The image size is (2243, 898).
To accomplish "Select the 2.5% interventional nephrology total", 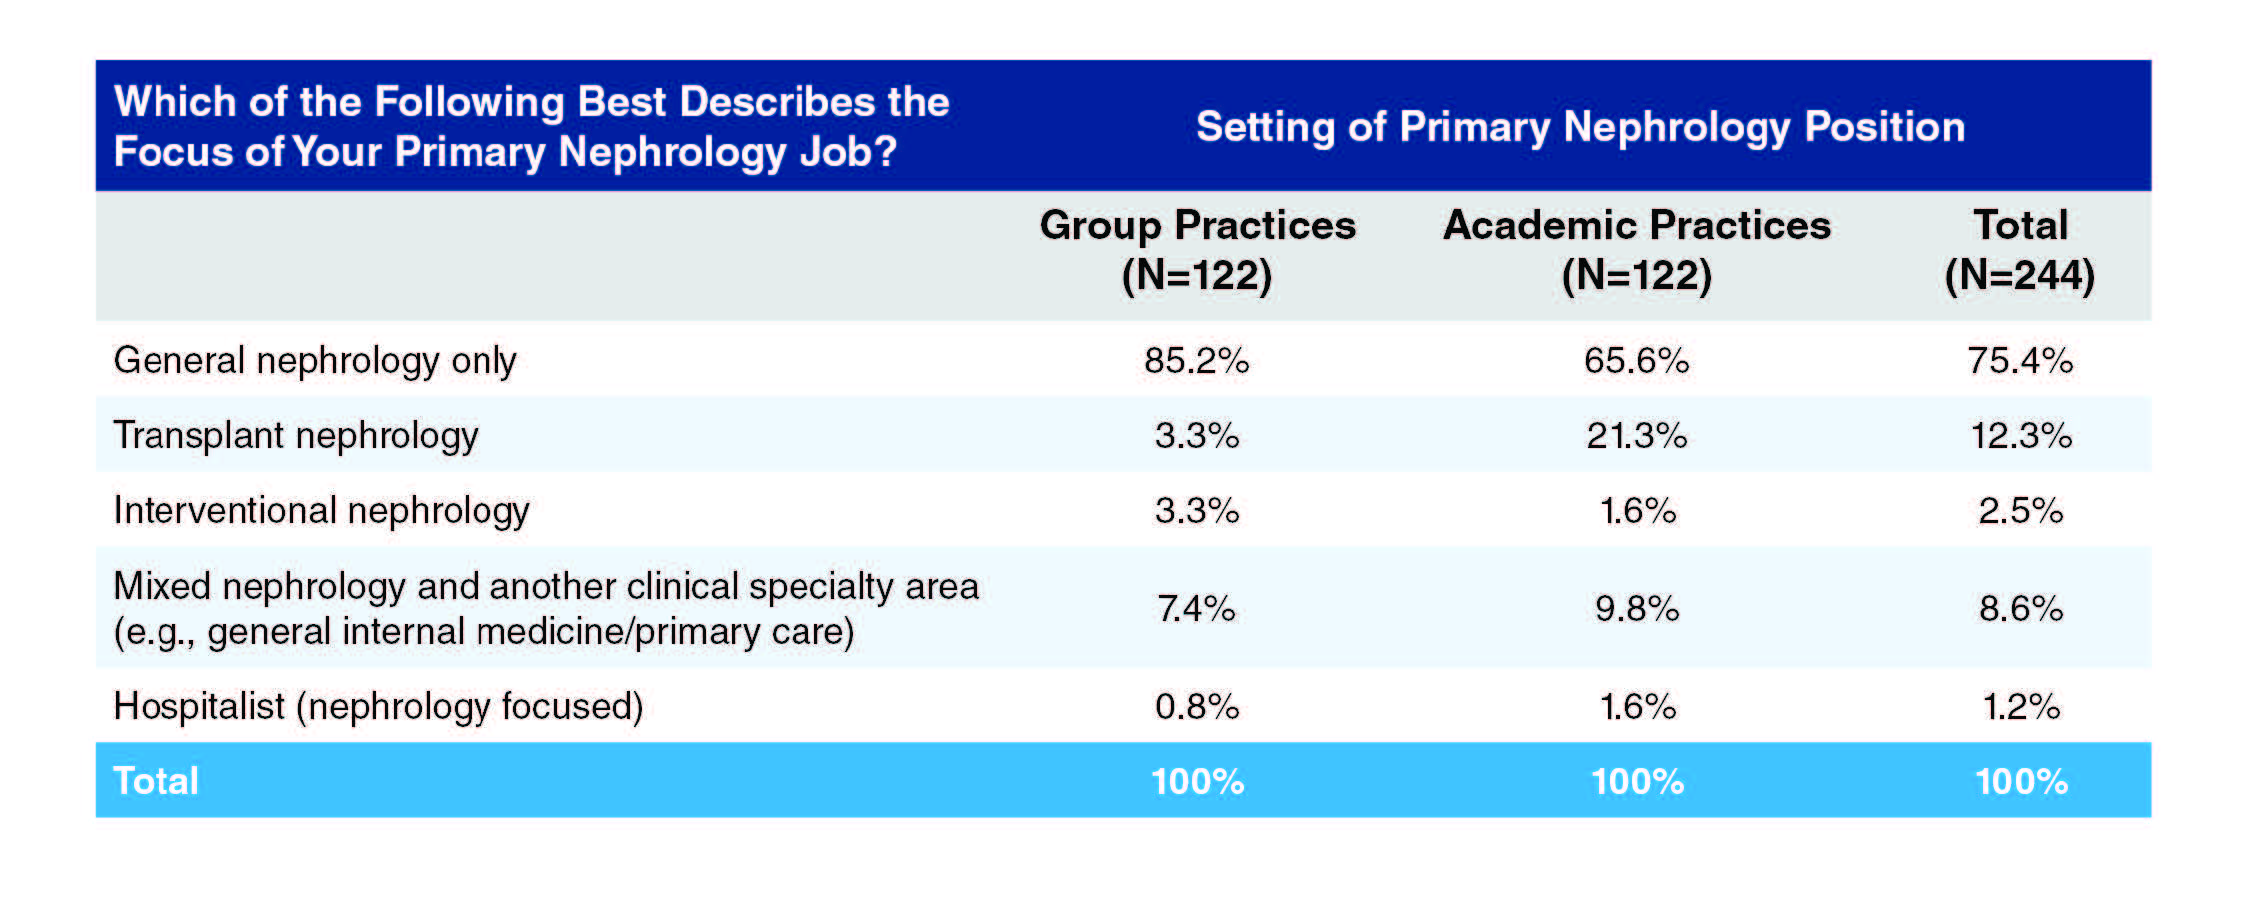I will (x=2020, y=510).
